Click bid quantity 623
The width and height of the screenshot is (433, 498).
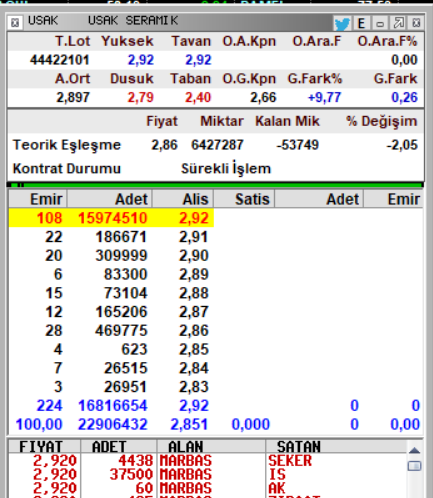pyautogui.click(x=134, y=349)
